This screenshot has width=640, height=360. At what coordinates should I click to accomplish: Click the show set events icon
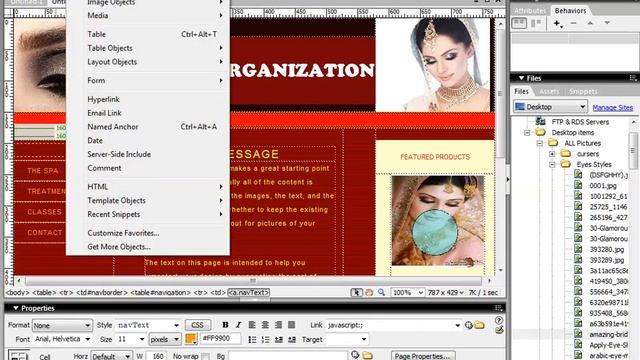pos(519,23)
